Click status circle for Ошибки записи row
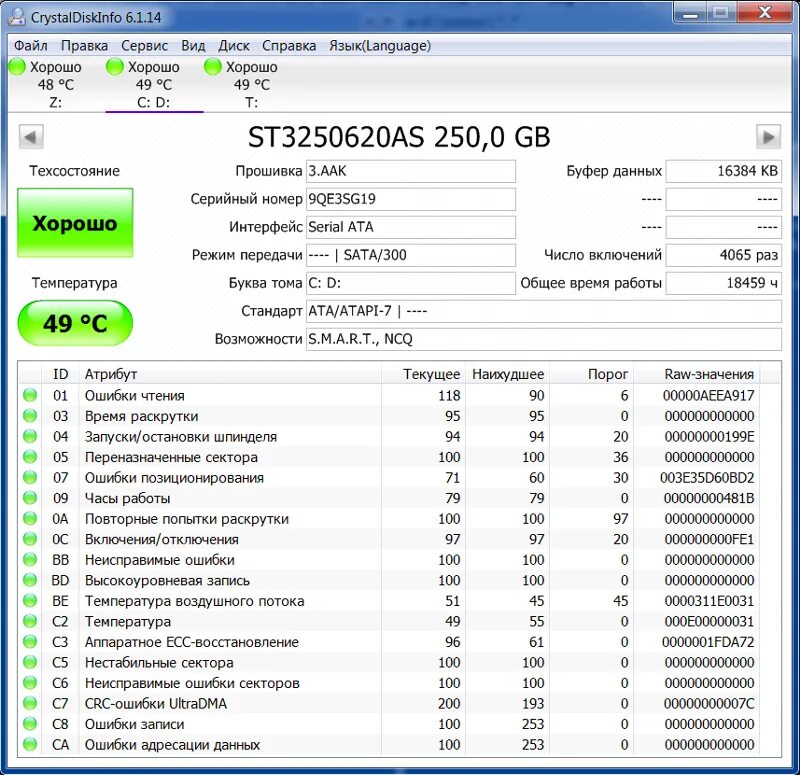This screenshot has height=775, width=800. [x=30, y=724]
